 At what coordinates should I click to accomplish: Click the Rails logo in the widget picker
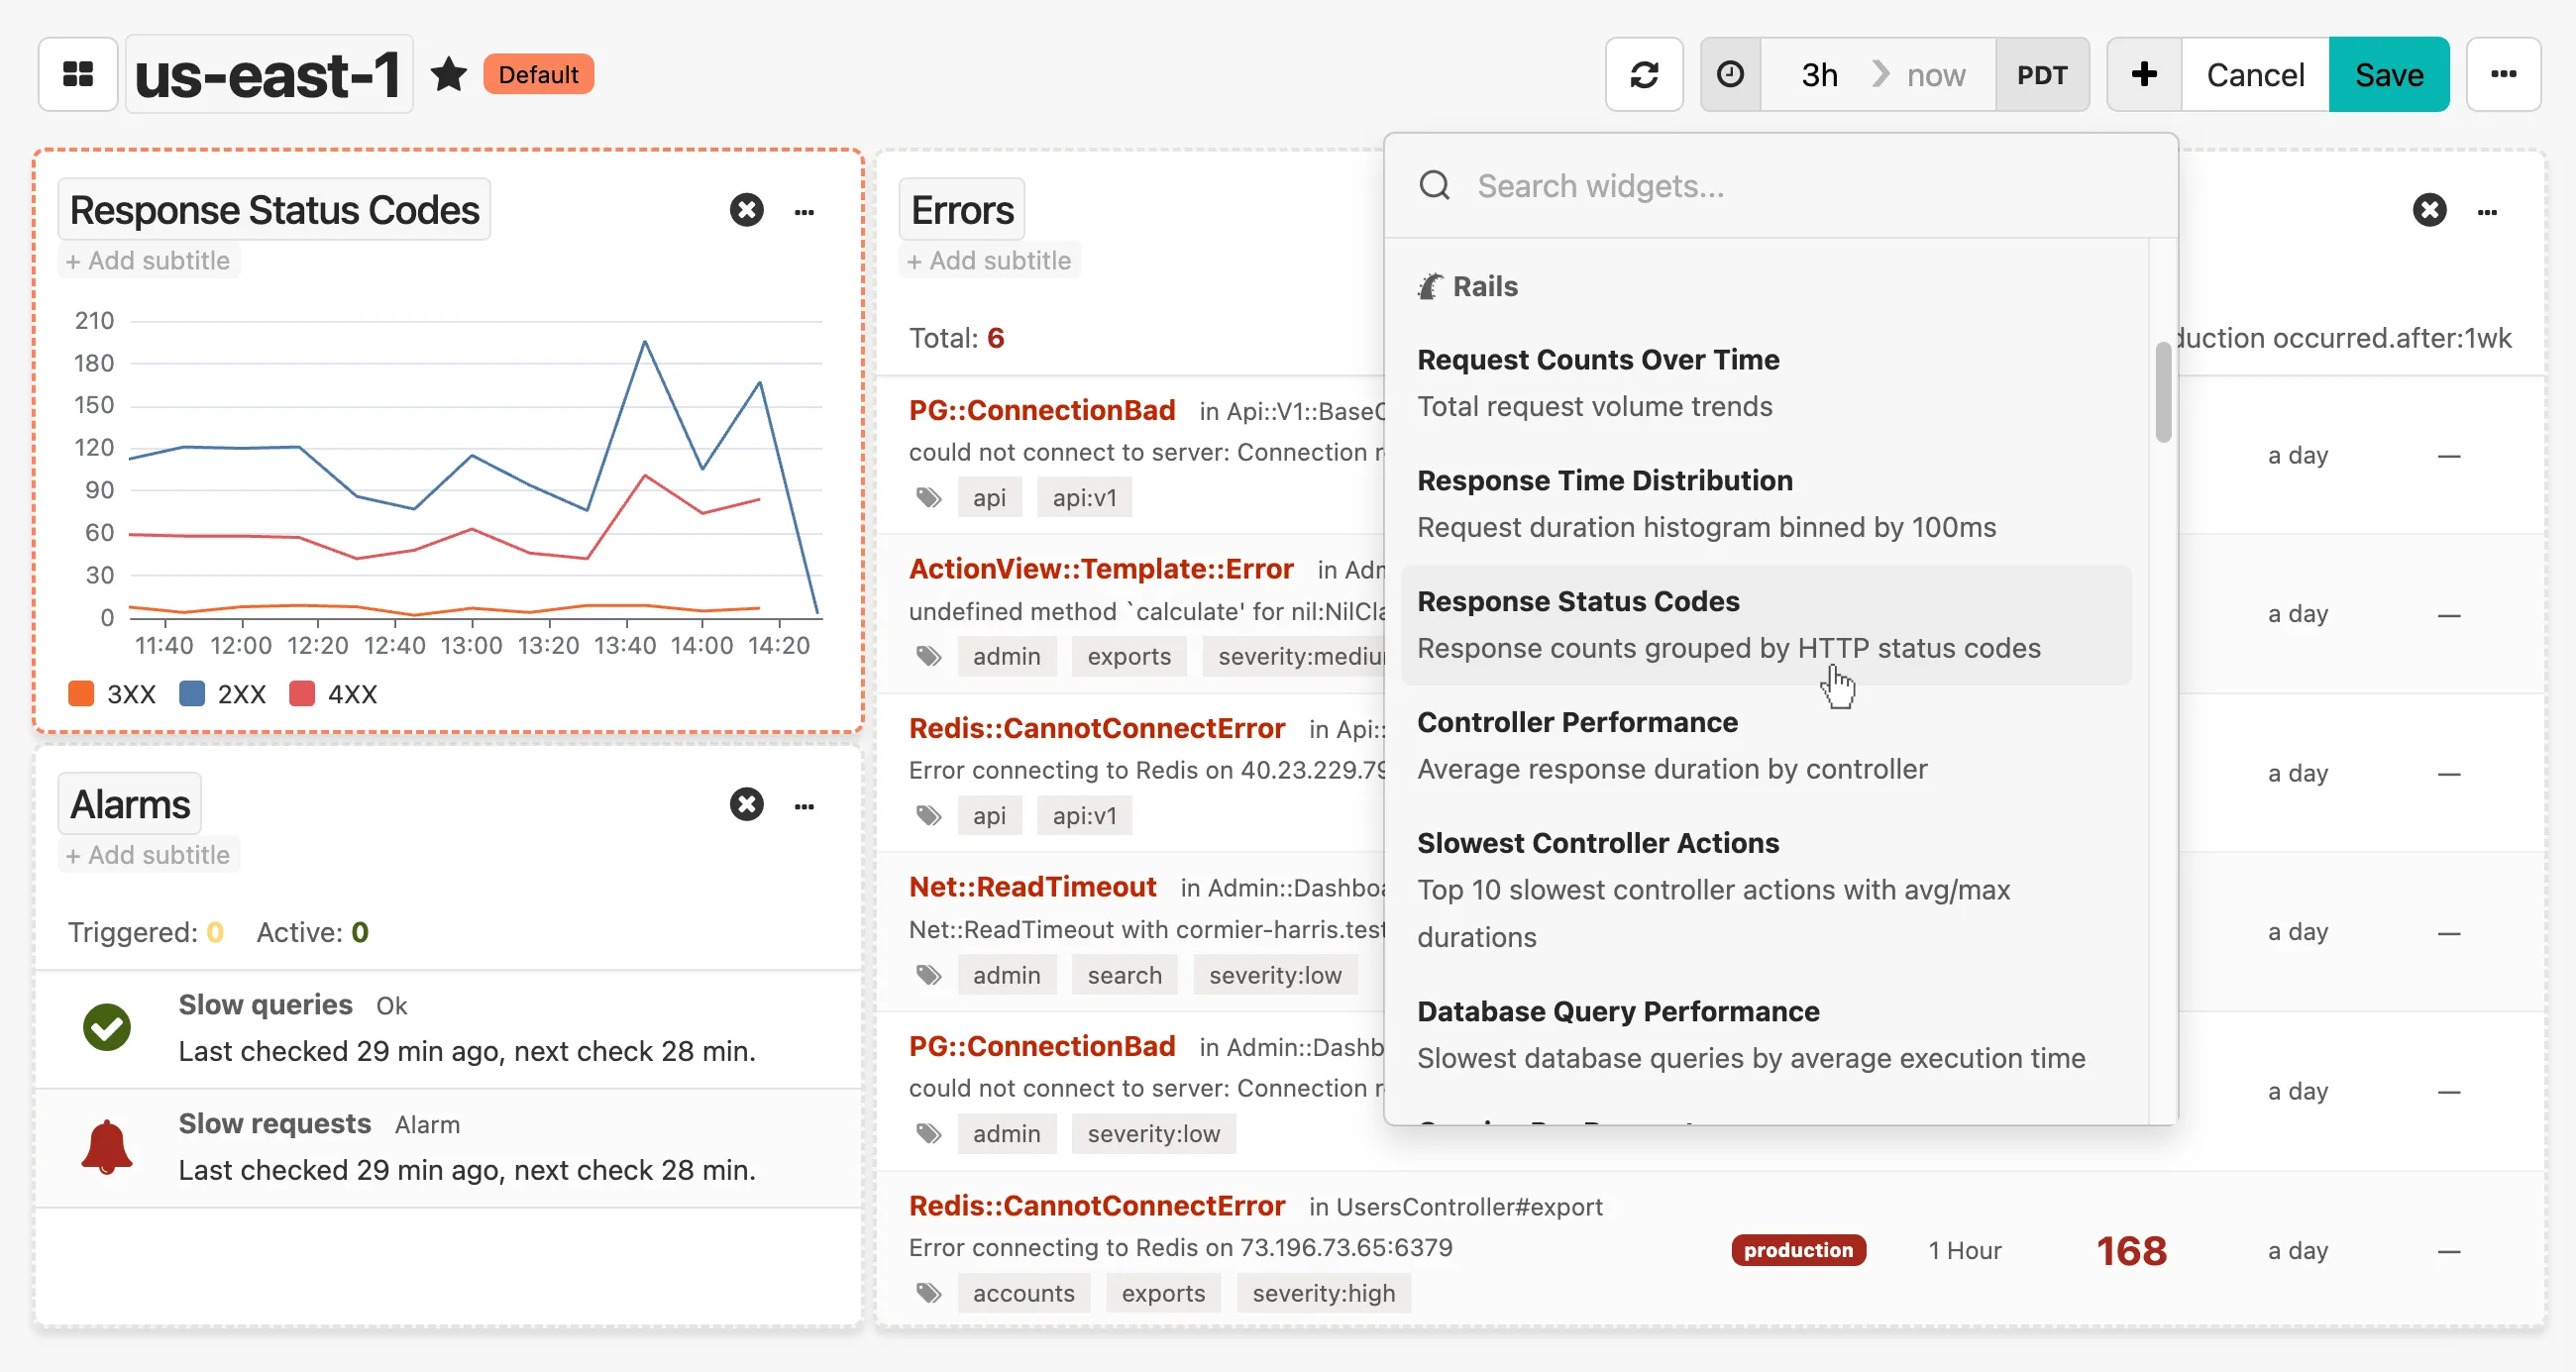[1431, 286]
